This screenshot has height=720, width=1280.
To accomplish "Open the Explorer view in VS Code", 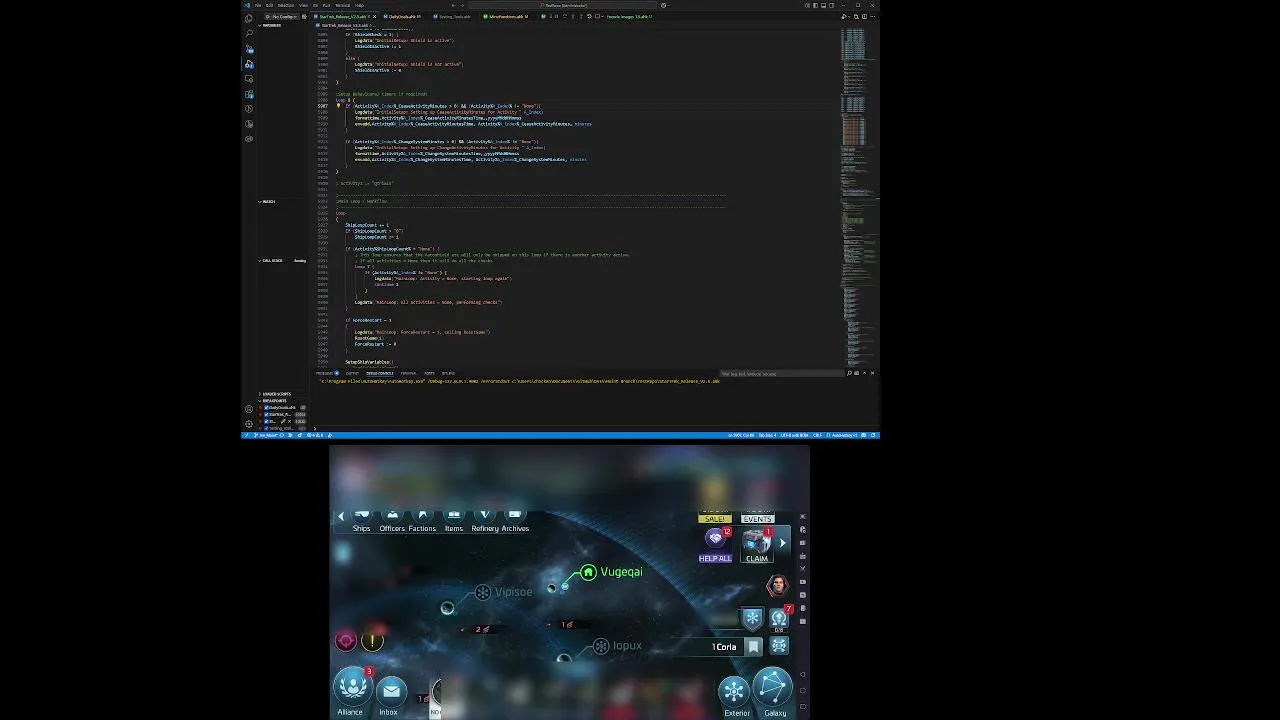I will click(249, 19).
